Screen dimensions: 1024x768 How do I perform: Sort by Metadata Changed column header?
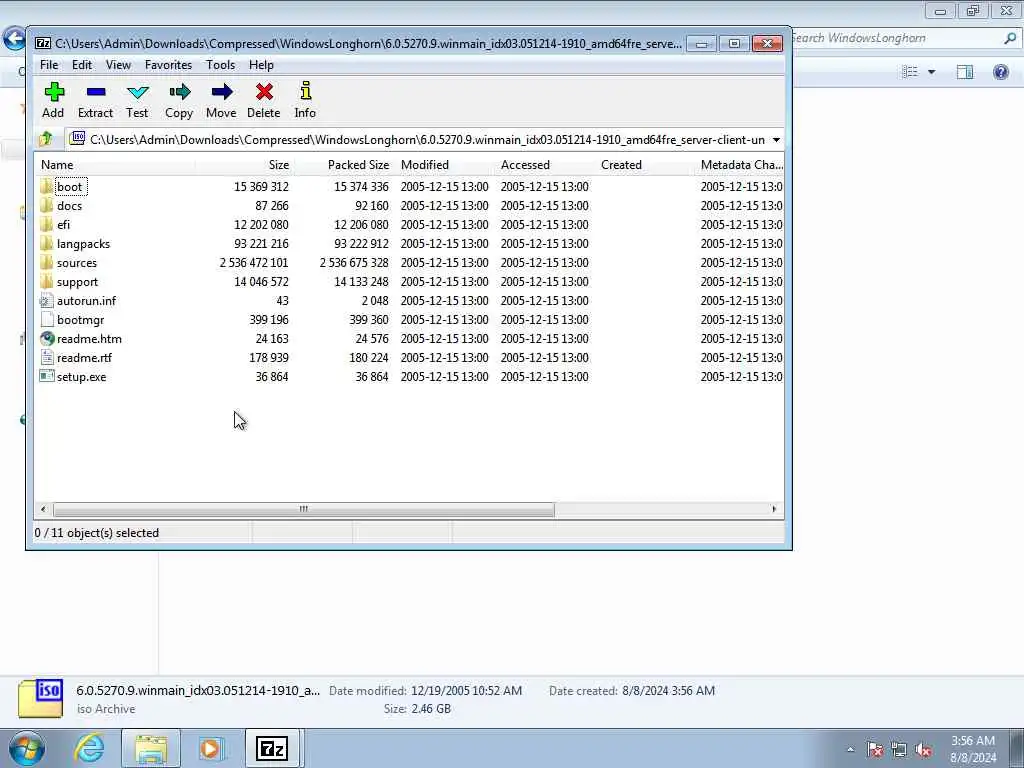(x=740, y=165)
